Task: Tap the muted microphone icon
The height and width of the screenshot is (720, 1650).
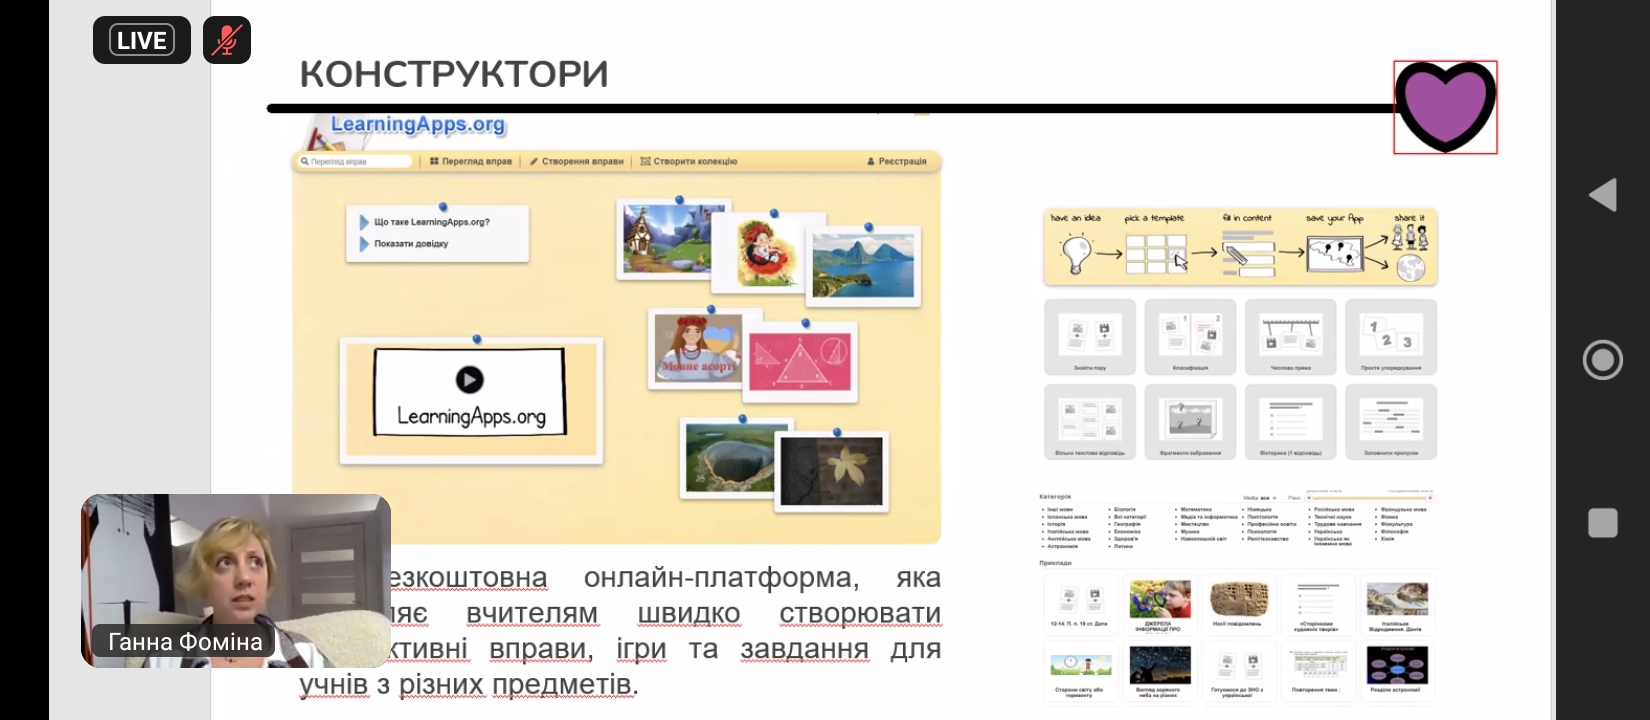Action: [227, 41]
